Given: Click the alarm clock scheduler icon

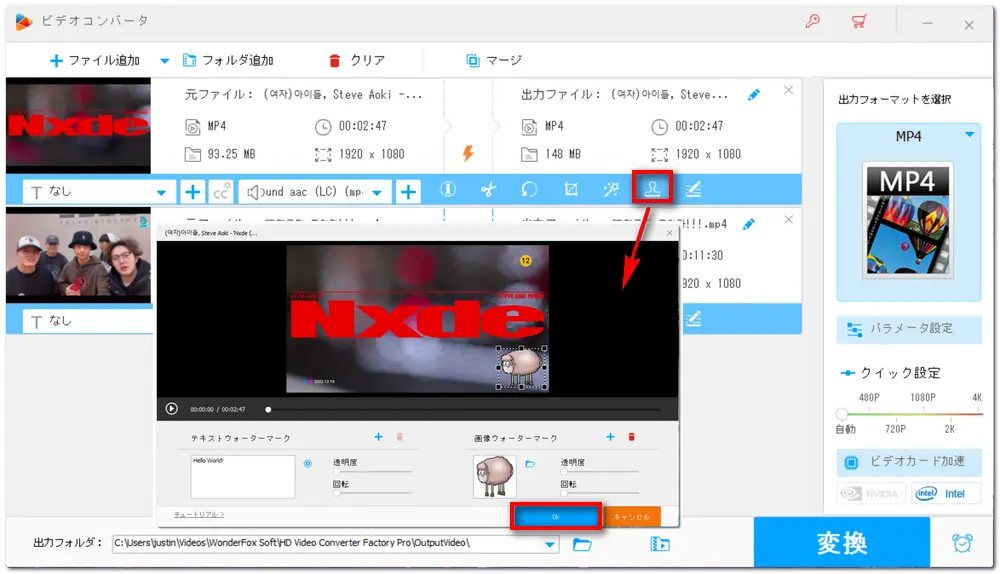Looking at the screenshot, I should [x=962, y=543].
